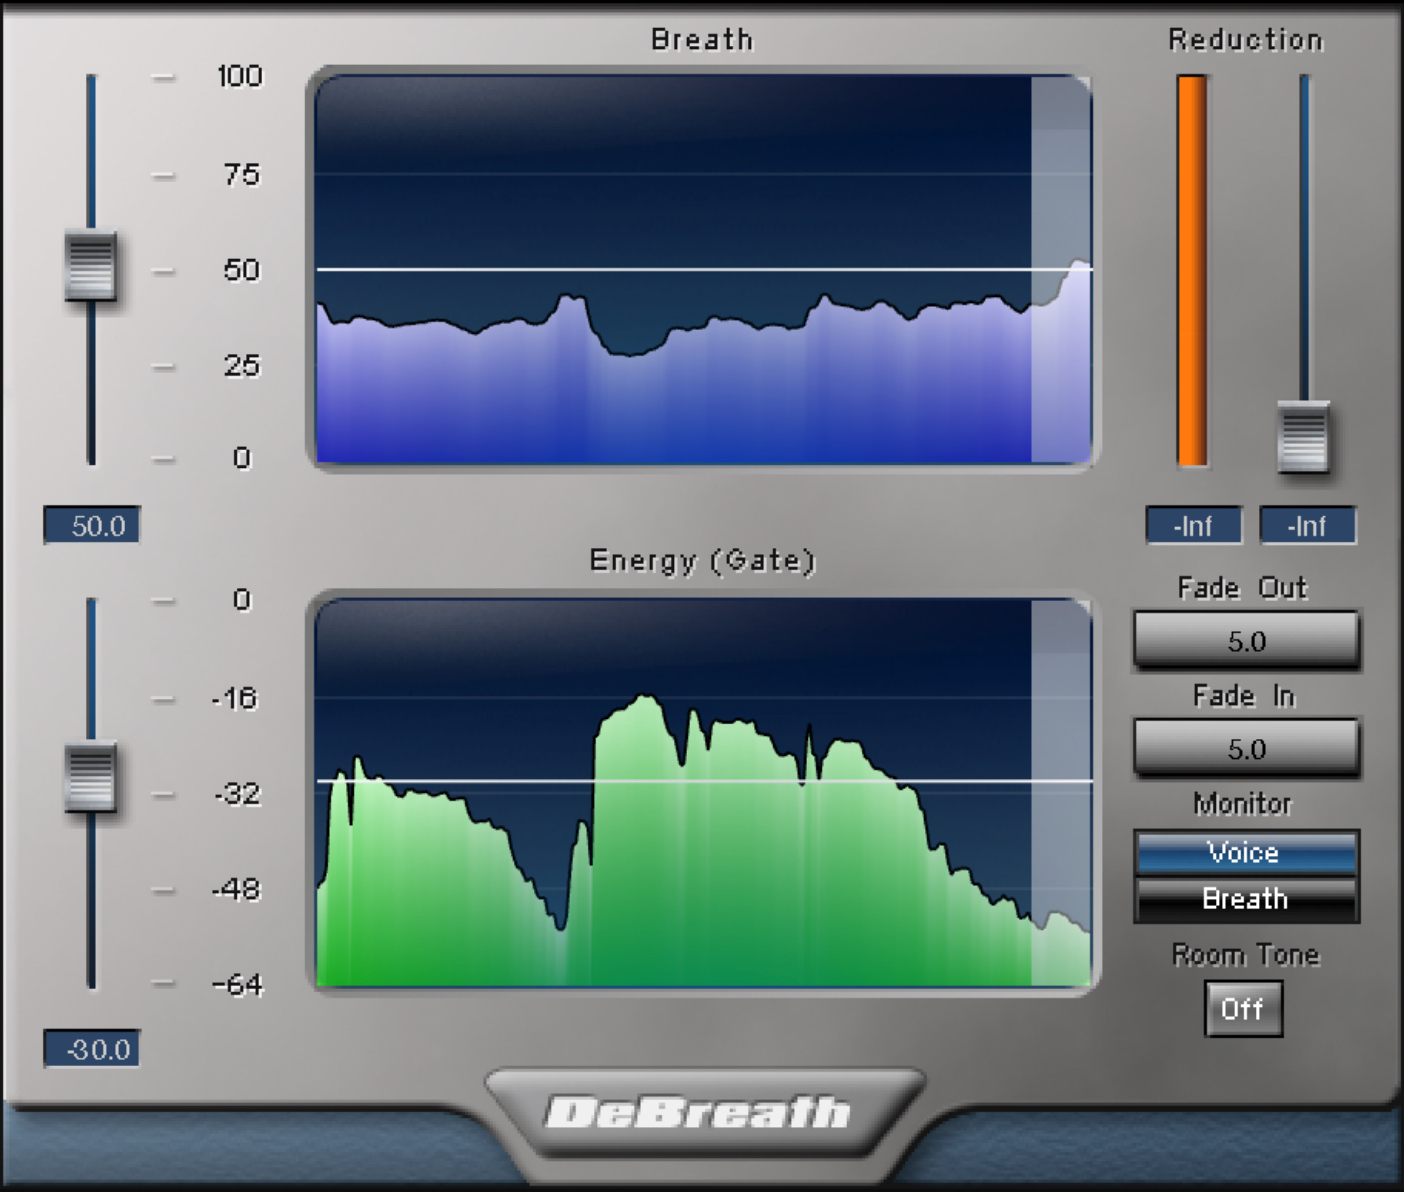Select Voice in the Monitor section
Image resolution: width=1404 pixels, height=1192 pixels.
(1245, 853)
